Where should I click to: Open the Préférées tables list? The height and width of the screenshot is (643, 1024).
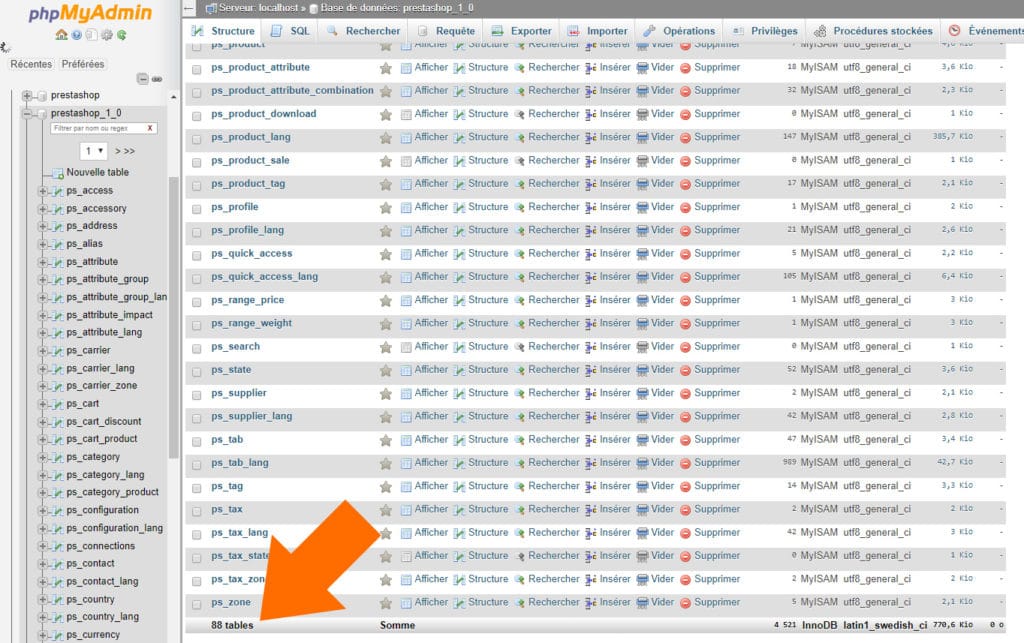(83, 64)
